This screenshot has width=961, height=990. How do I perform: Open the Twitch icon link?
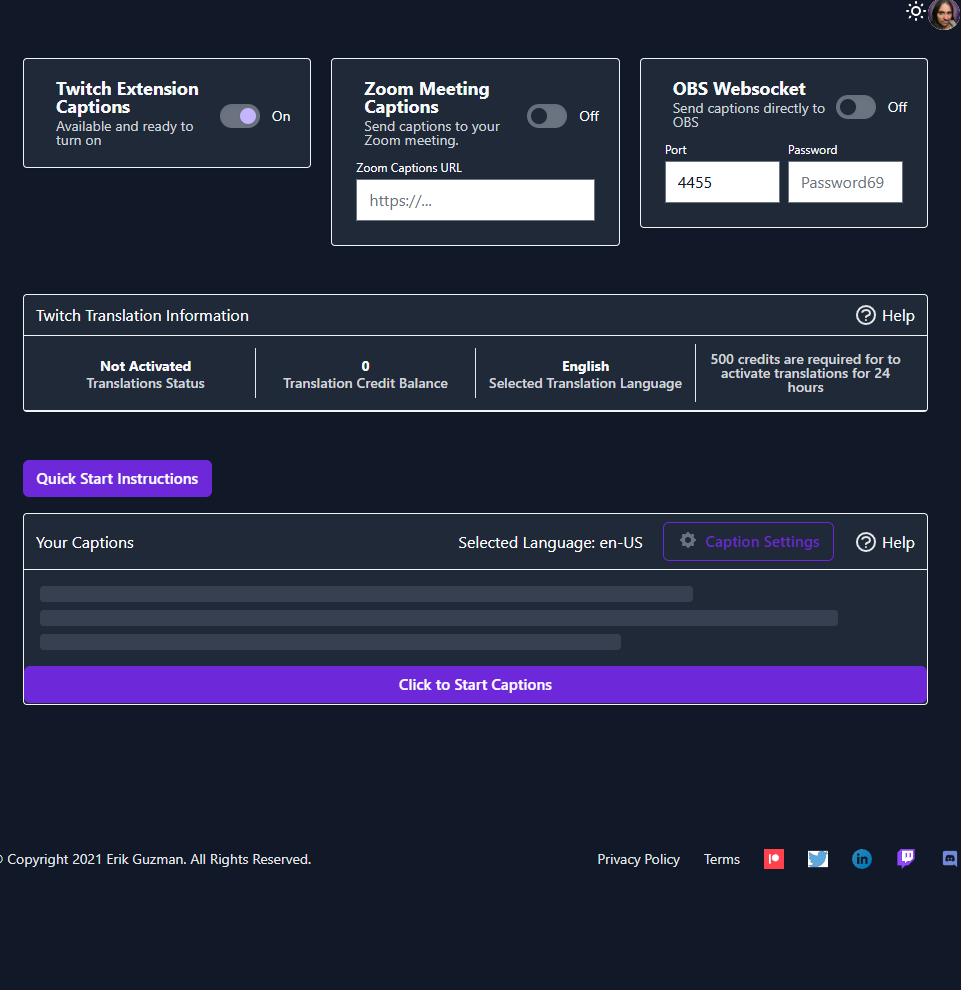click(x=906, y=859)
